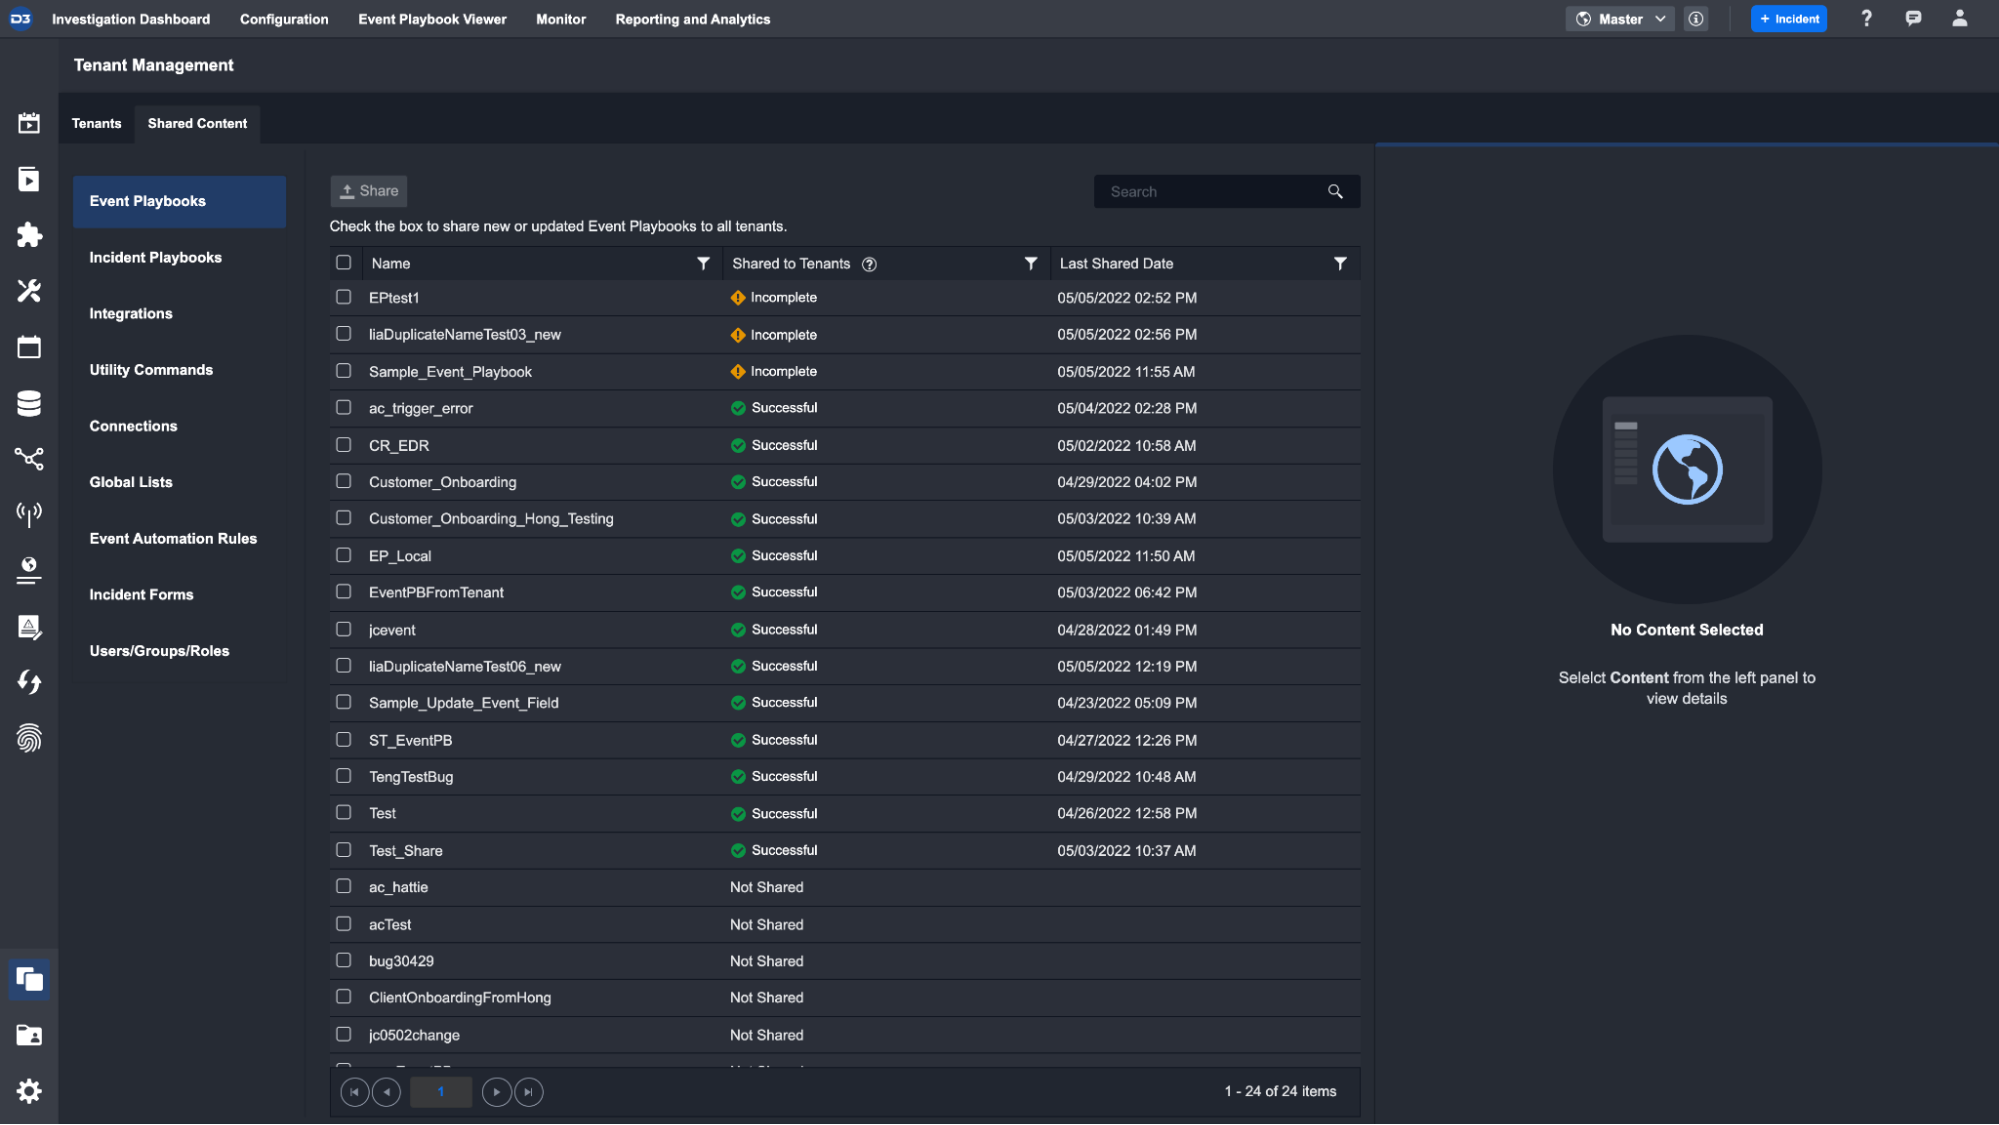1999x1125 pixels.
Task: Check the CR_EDR row checkbox
Action: coord(344,445)
